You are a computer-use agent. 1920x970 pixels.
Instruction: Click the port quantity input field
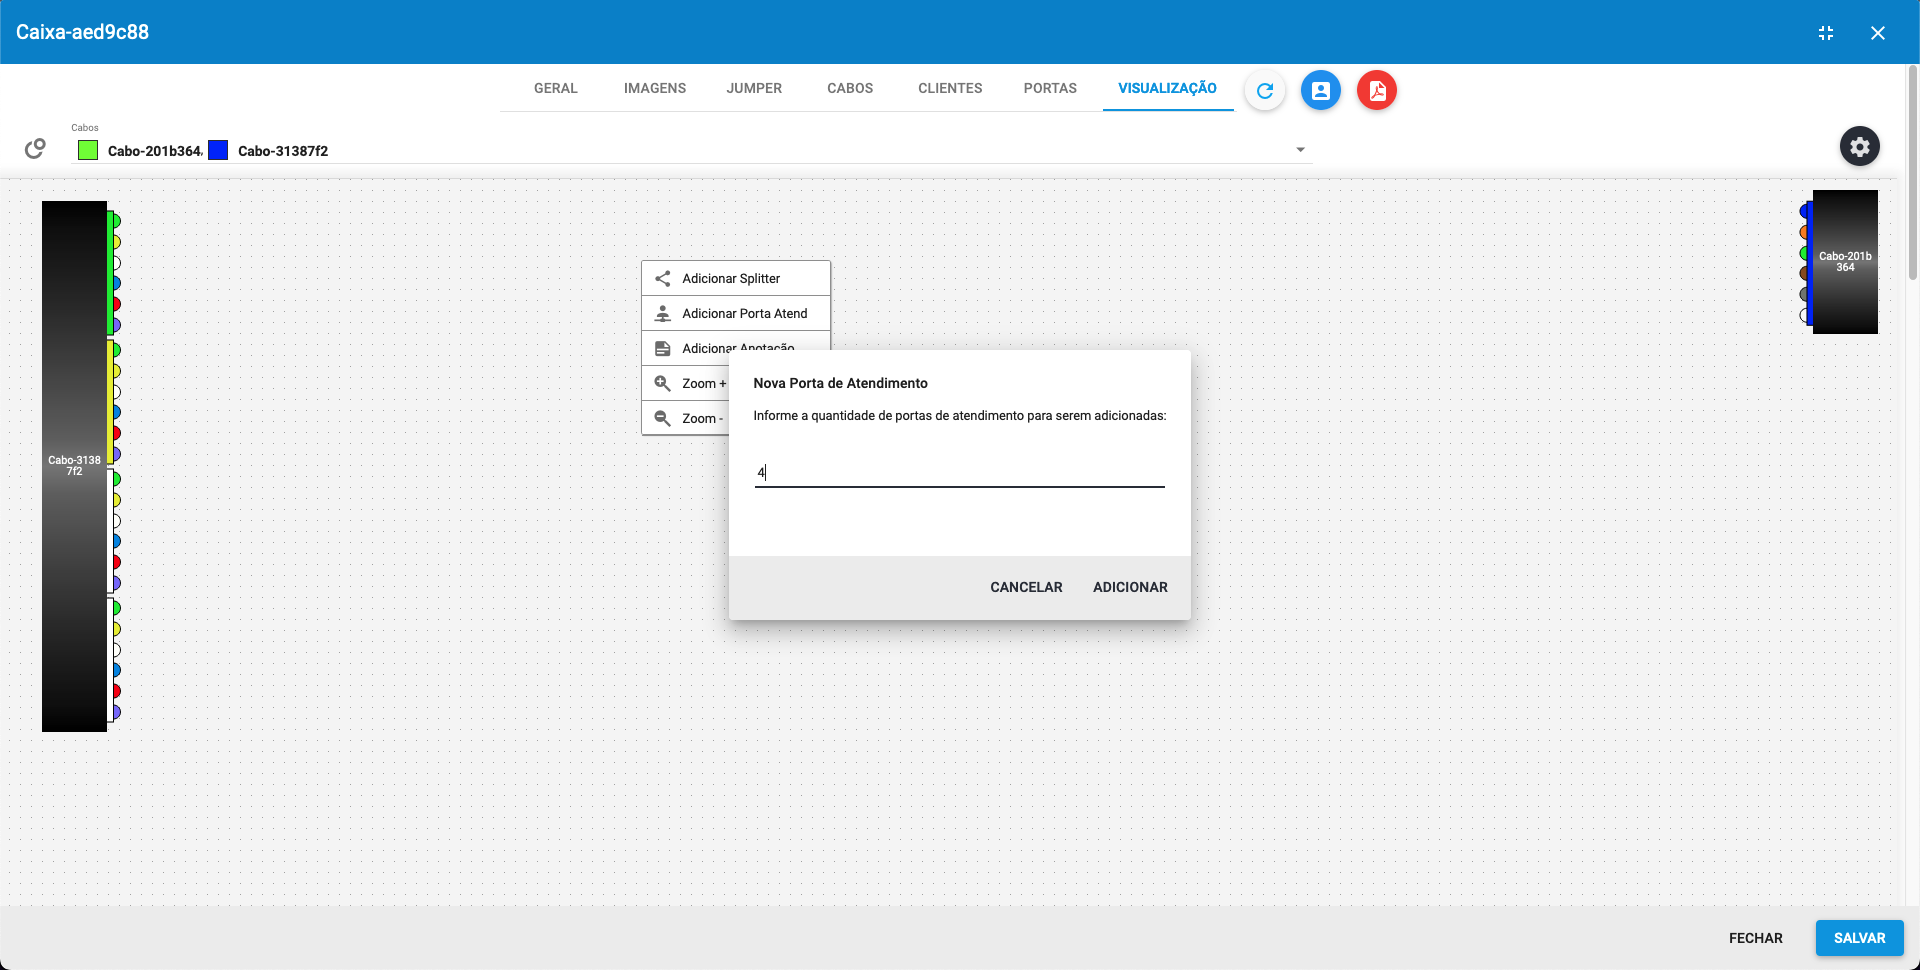pyautogui.click(x=960, y=473)
